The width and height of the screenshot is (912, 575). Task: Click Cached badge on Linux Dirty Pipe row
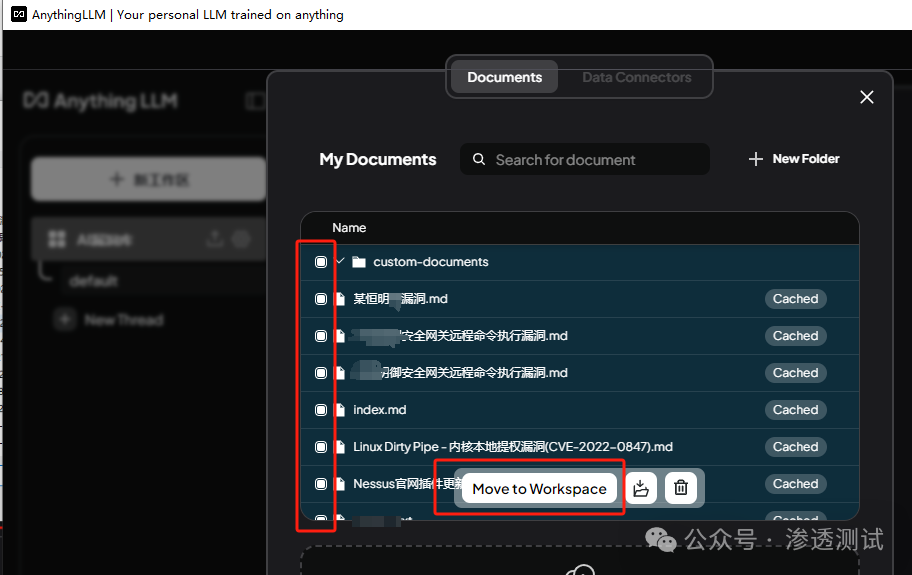(795, 447)
